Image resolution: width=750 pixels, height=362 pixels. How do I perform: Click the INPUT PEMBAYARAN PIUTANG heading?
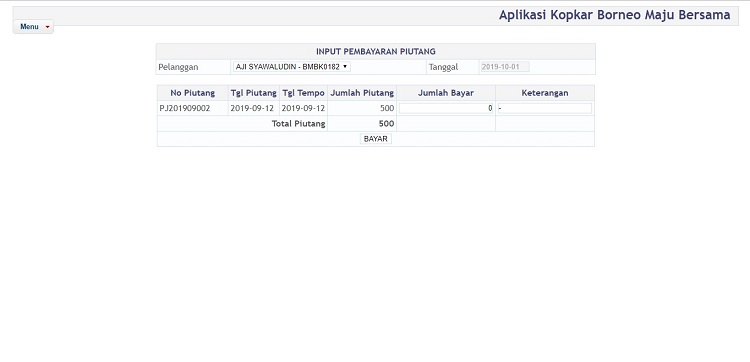click(375, 52)
